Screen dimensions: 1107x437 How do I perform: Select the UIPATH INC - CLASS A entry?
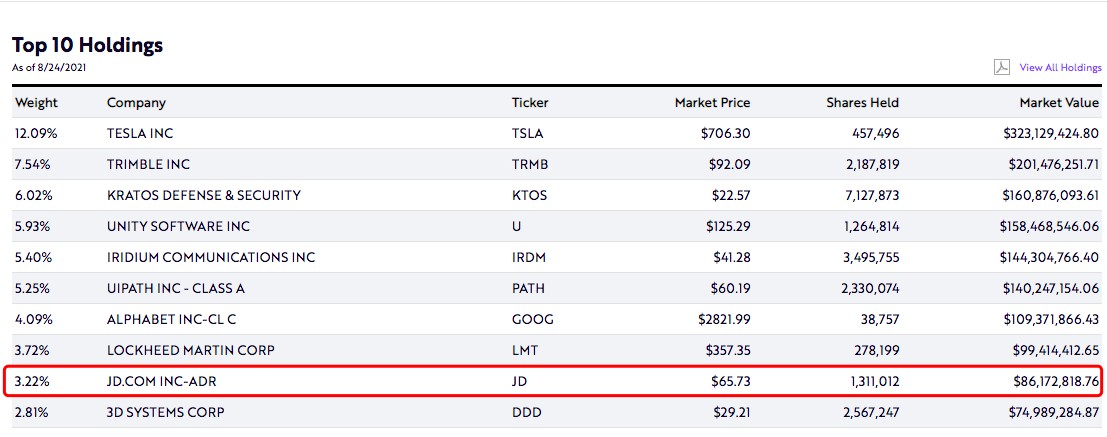point(176,288)
